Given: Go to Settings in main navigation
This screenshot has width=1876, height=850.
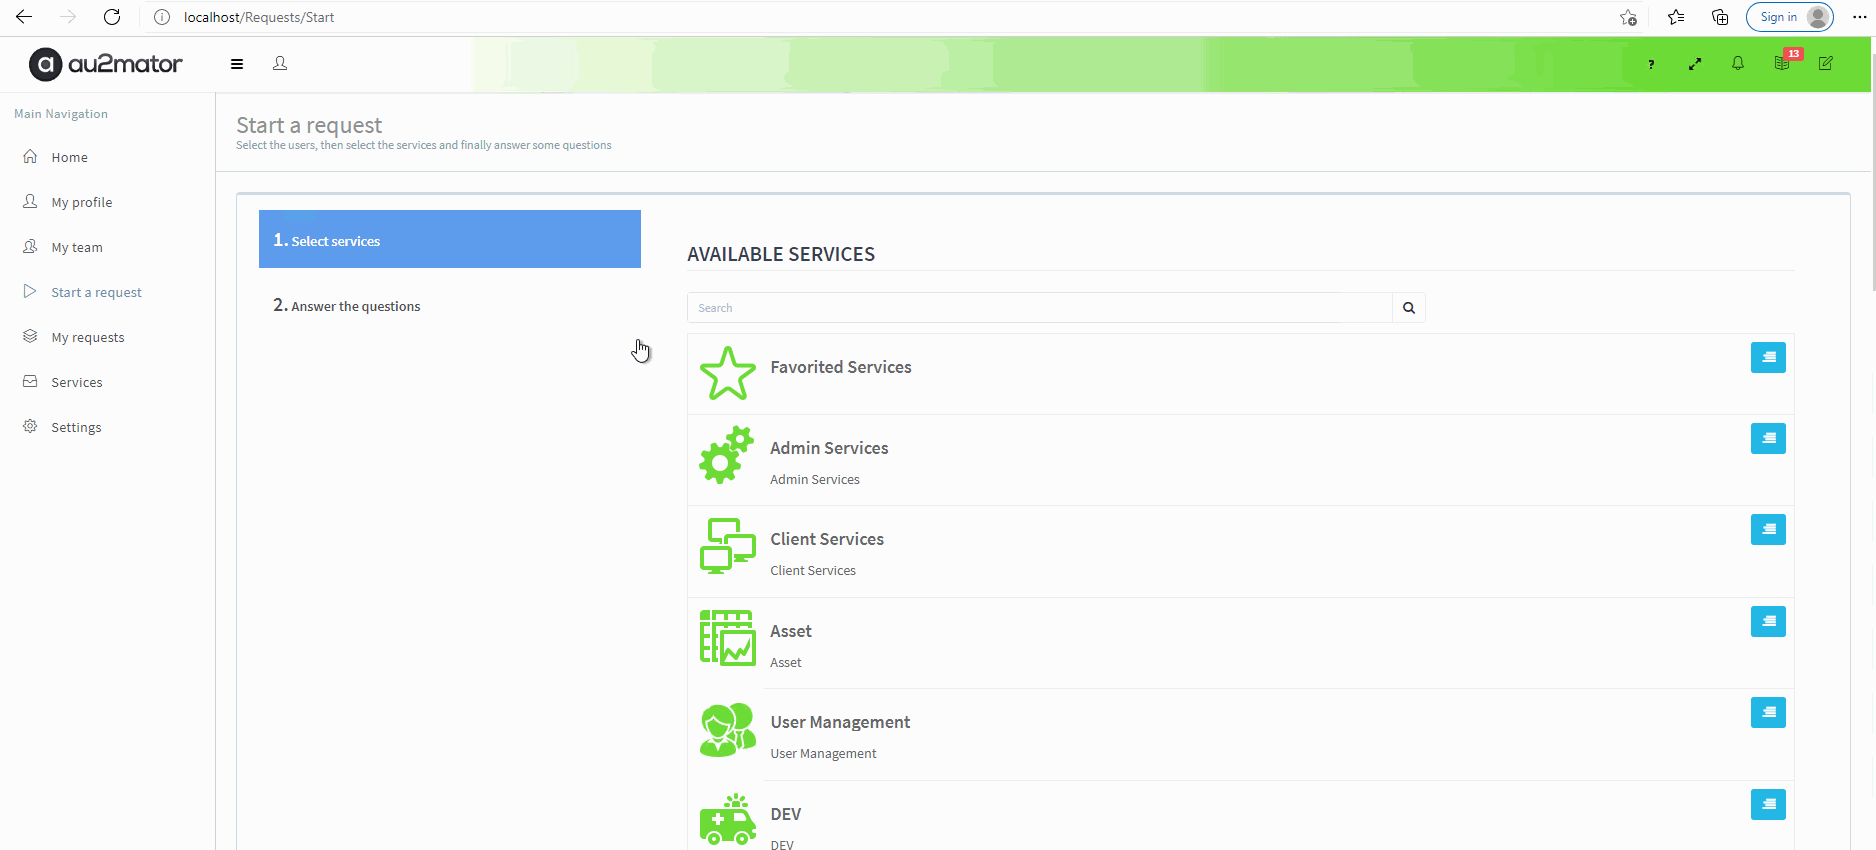Looking at the screenshot, I should (76, 428).
